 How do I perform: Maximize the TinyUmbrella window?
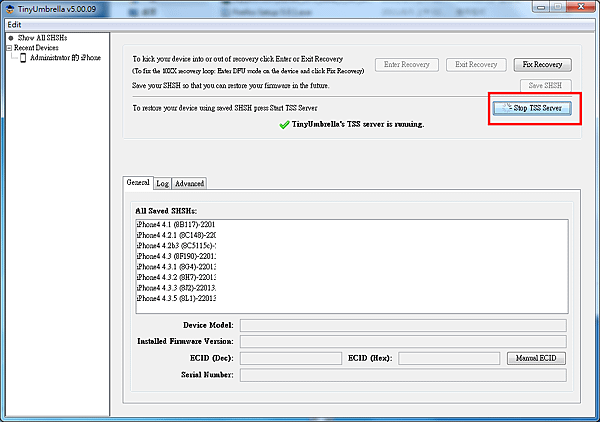pos(558,7)
